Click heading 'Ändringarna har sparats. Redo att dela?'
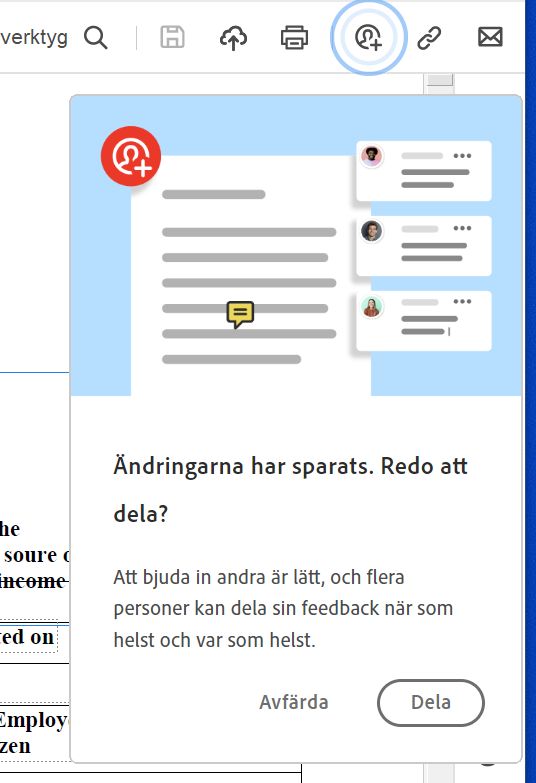This screenshot has width=536, height=783. 291,490
